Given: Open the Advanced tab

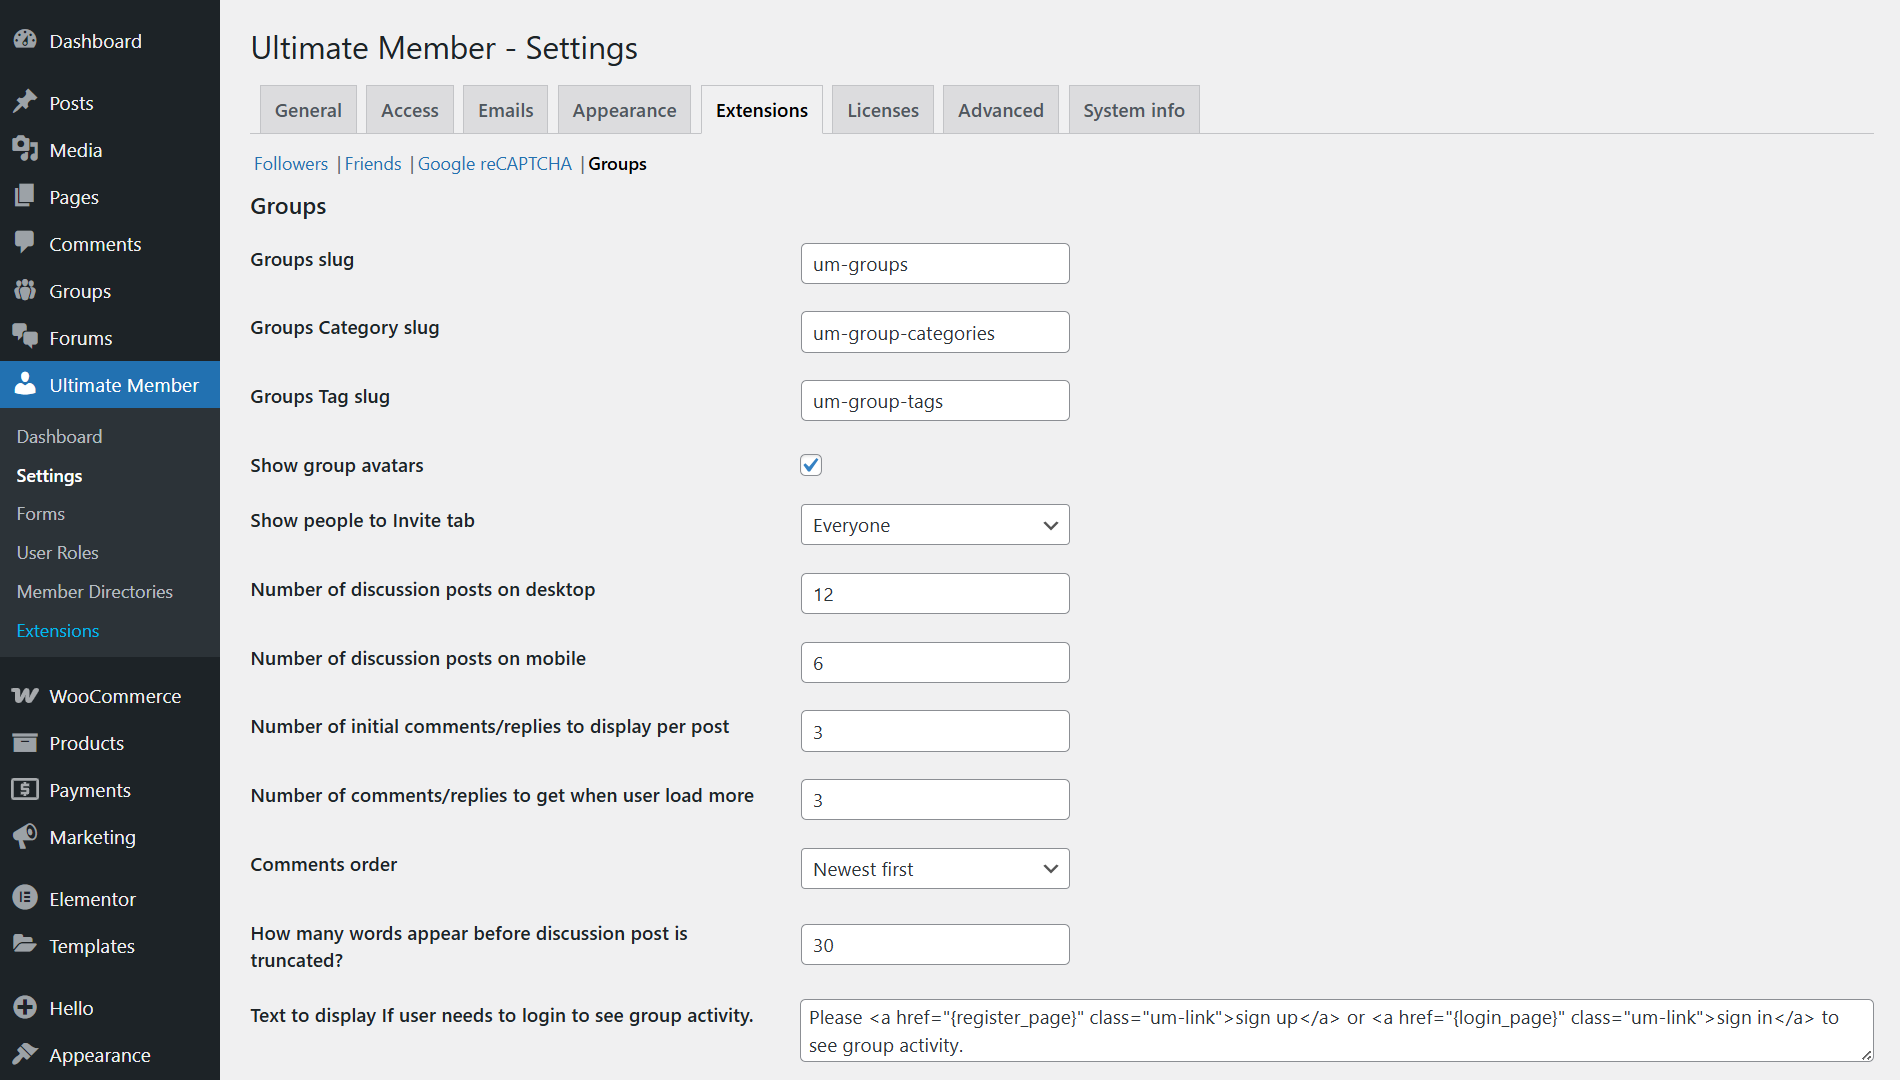Looking at the screenshot, I should point(1001,110).
